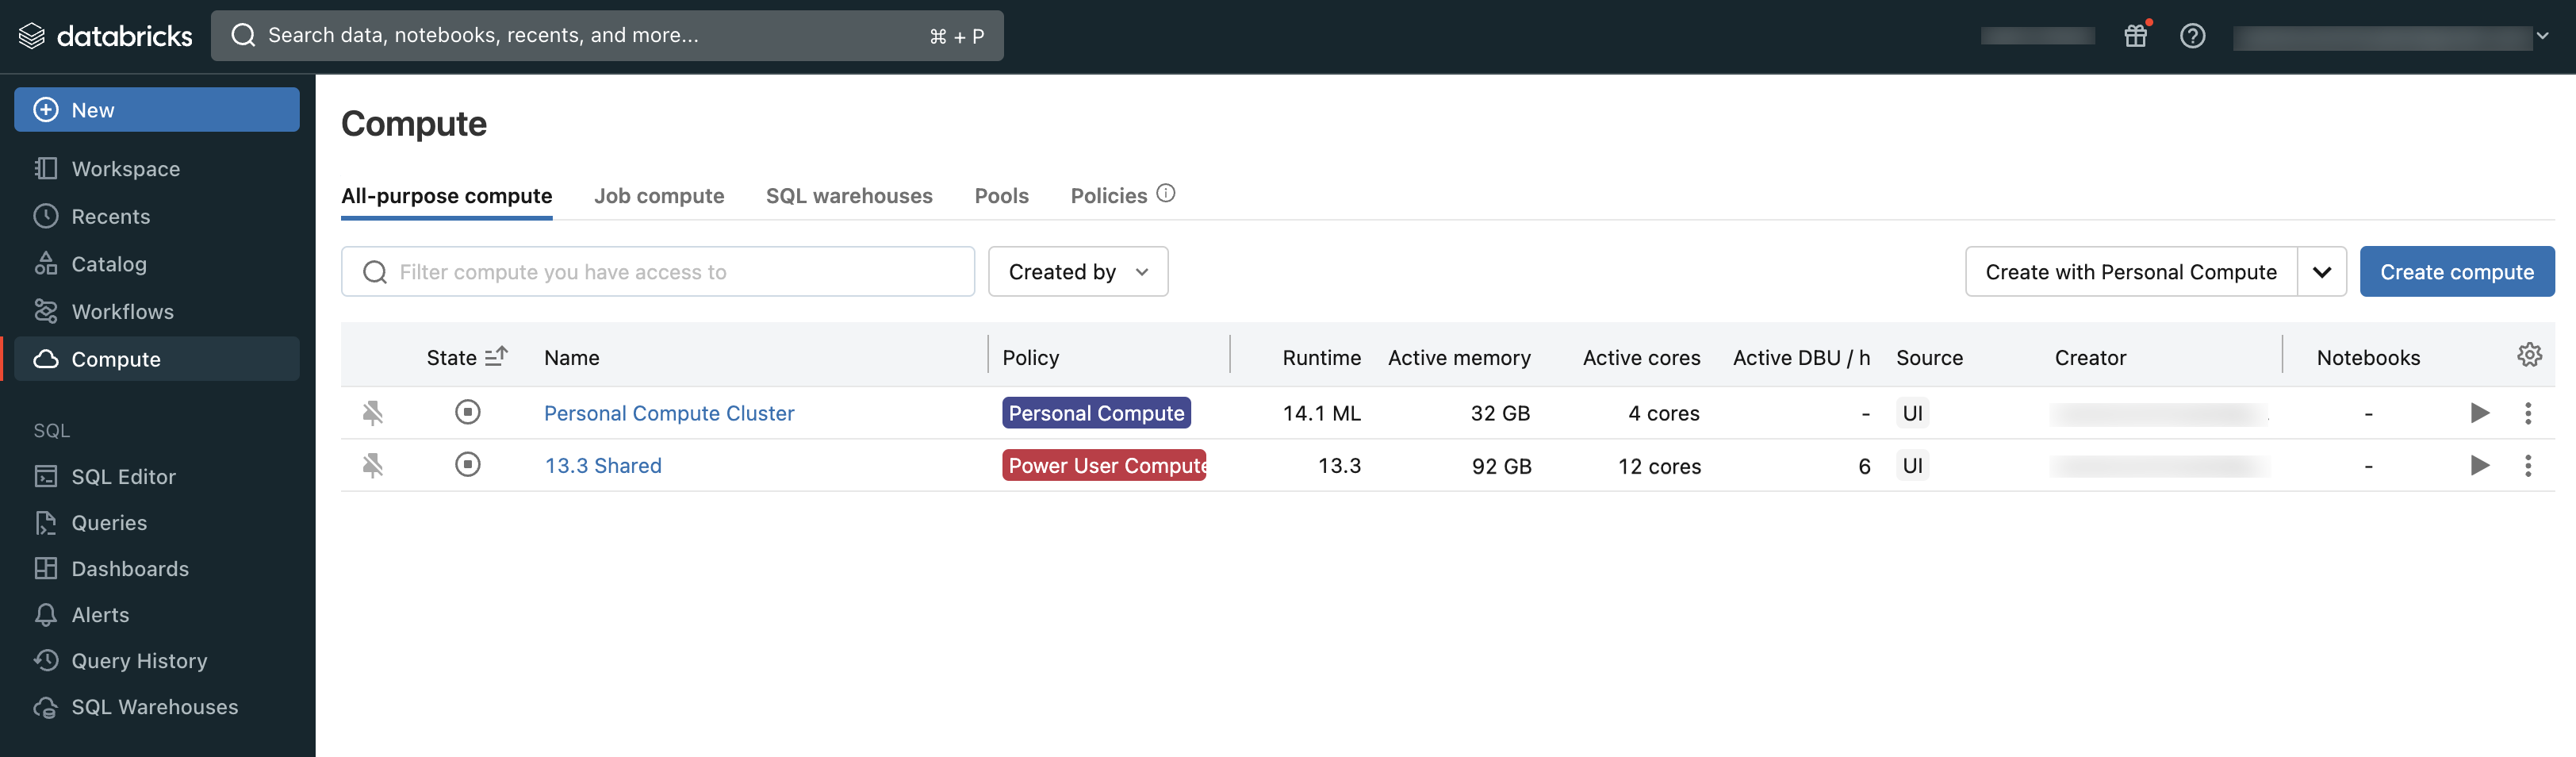Open the help question mark icon
This screenshot has width=2576, height=757.
tap(2192, 36)
